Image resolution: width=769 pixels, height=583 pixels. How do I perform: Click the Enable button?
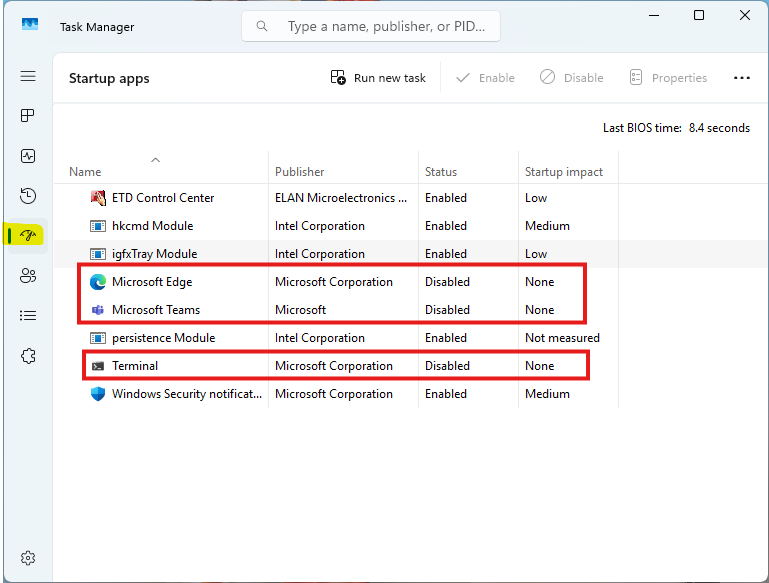(x=485, y=78)
